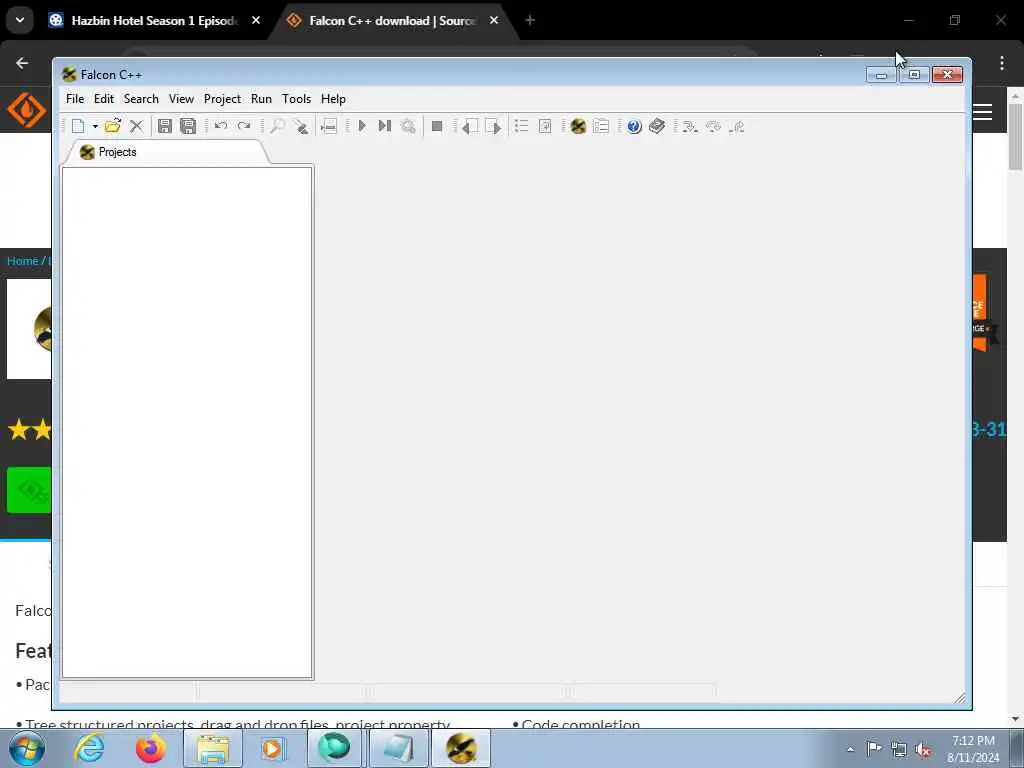Close the Hazbin Hotel browser tab
This screenshot has width=1024, height=768.
click(x=256, y=21)
